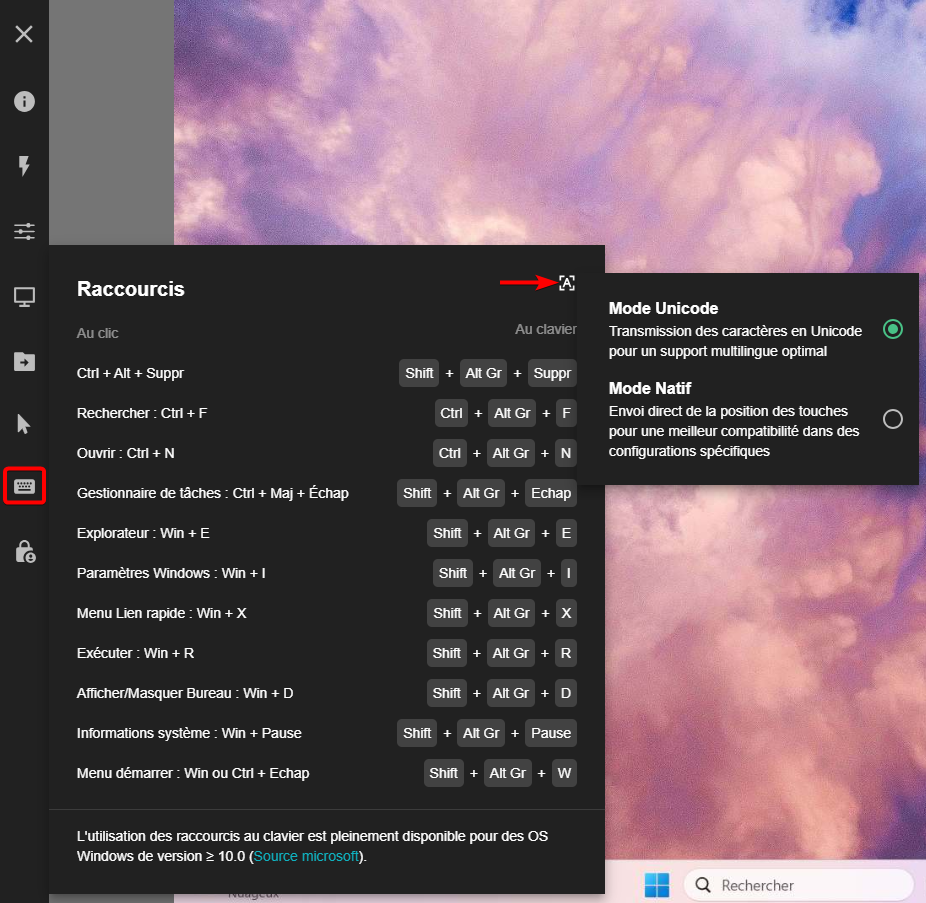
Task: Select the mouse pointer icon in the sidebar
Action: (23, 423)
